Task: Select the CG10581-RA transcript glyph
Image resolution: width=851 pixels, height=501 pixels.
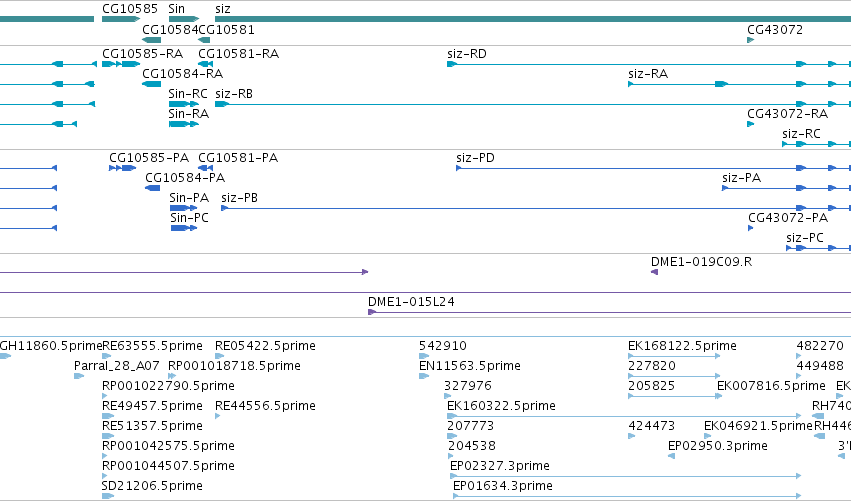Action: 206,64
